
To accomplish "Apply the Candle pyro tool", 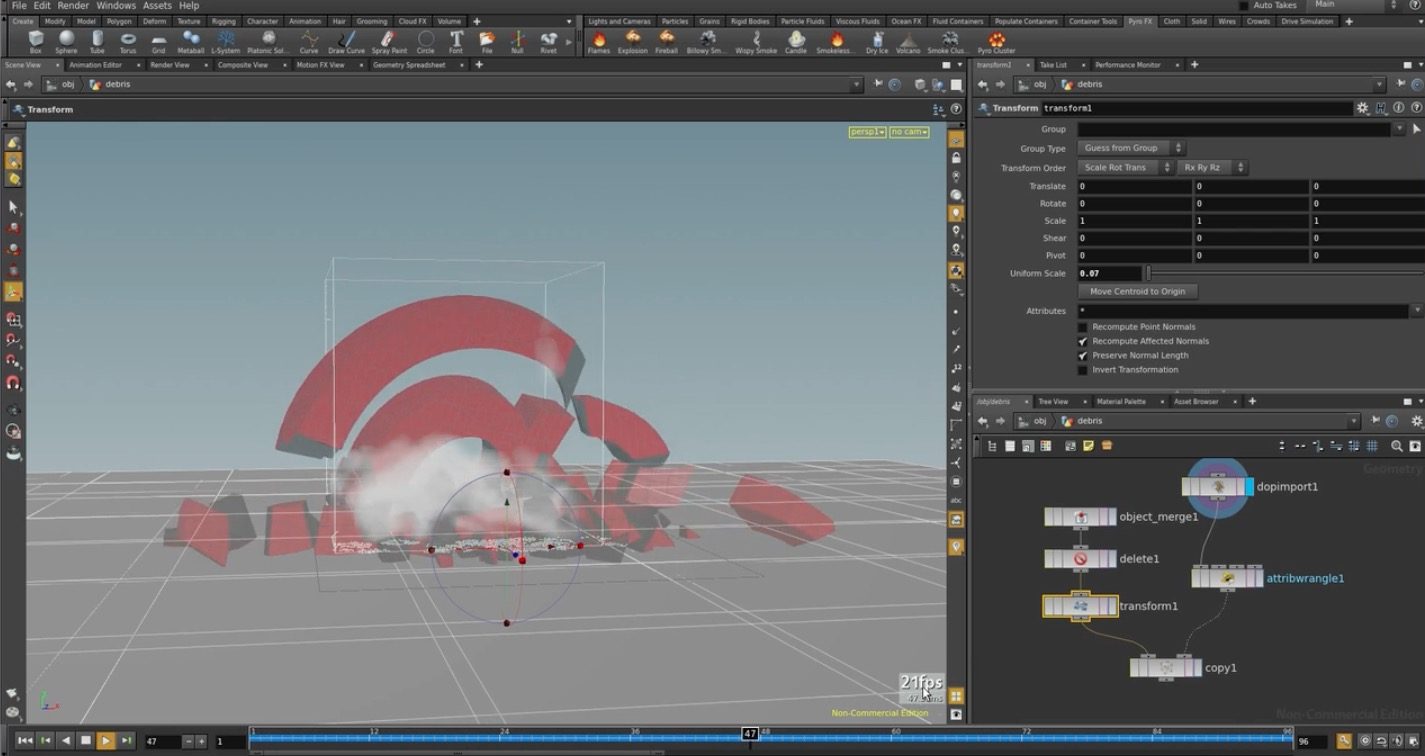I will pyautogui.click(x=796, y=42).
